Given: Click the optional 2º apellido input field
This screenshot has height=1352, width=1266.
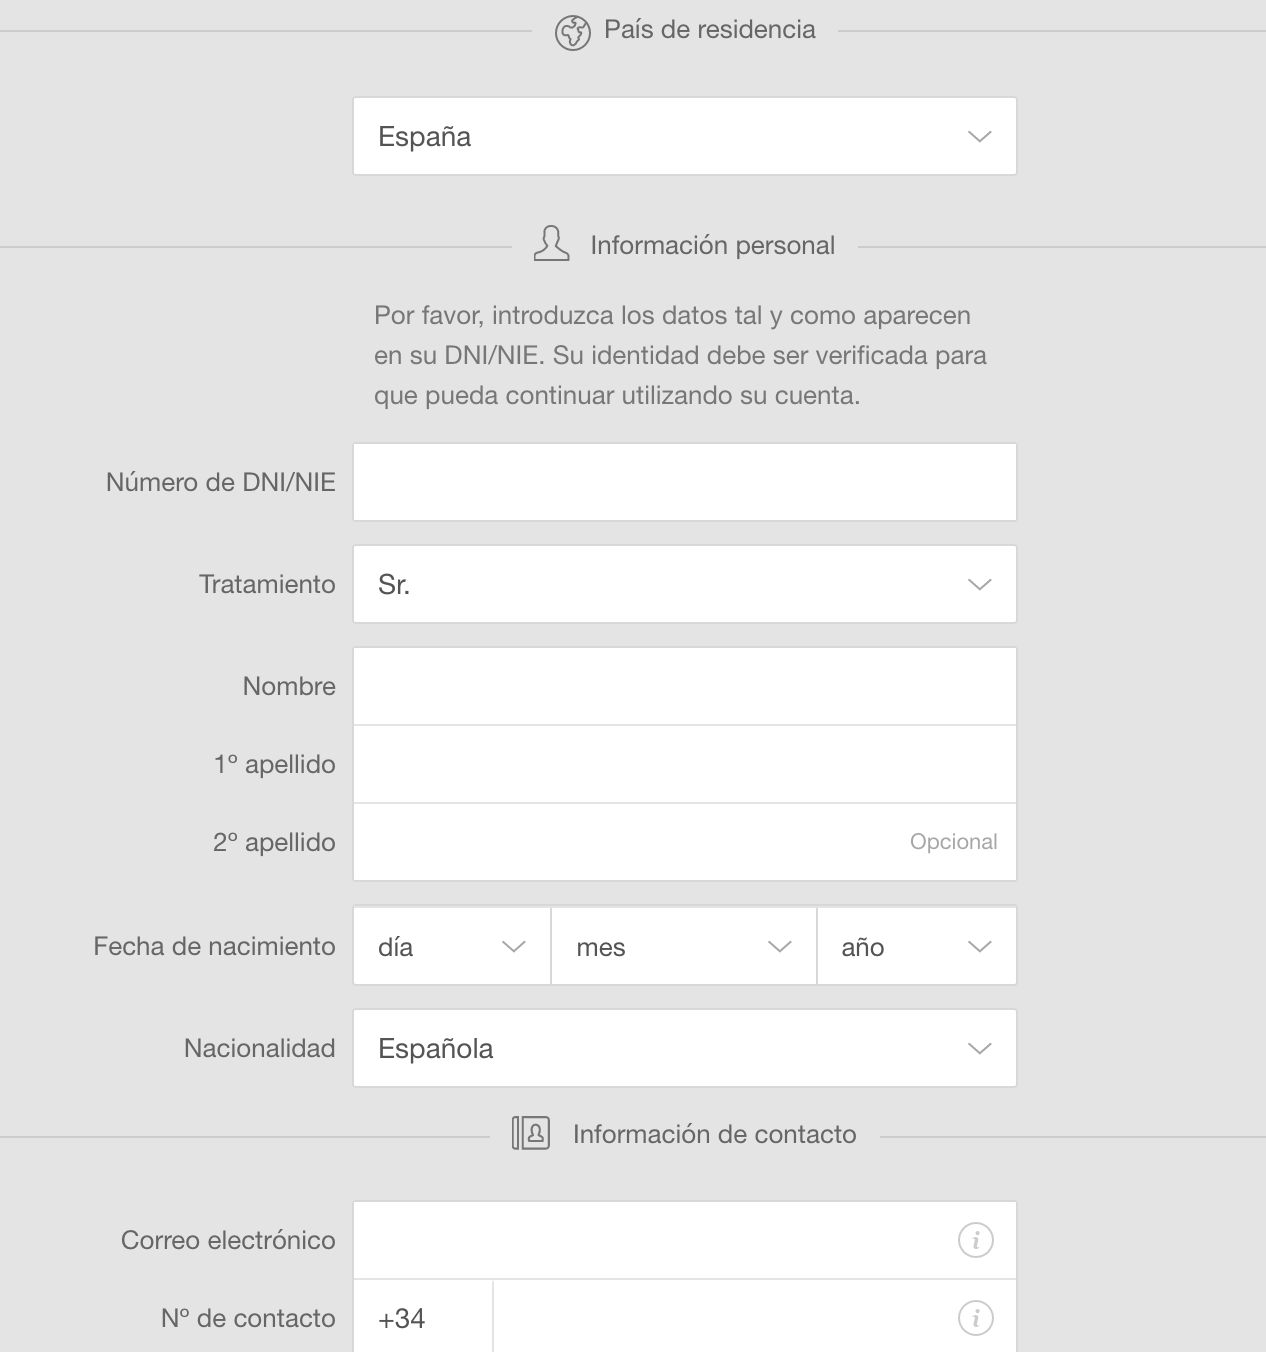Looking at the screenshot, I should click(685, 842).
